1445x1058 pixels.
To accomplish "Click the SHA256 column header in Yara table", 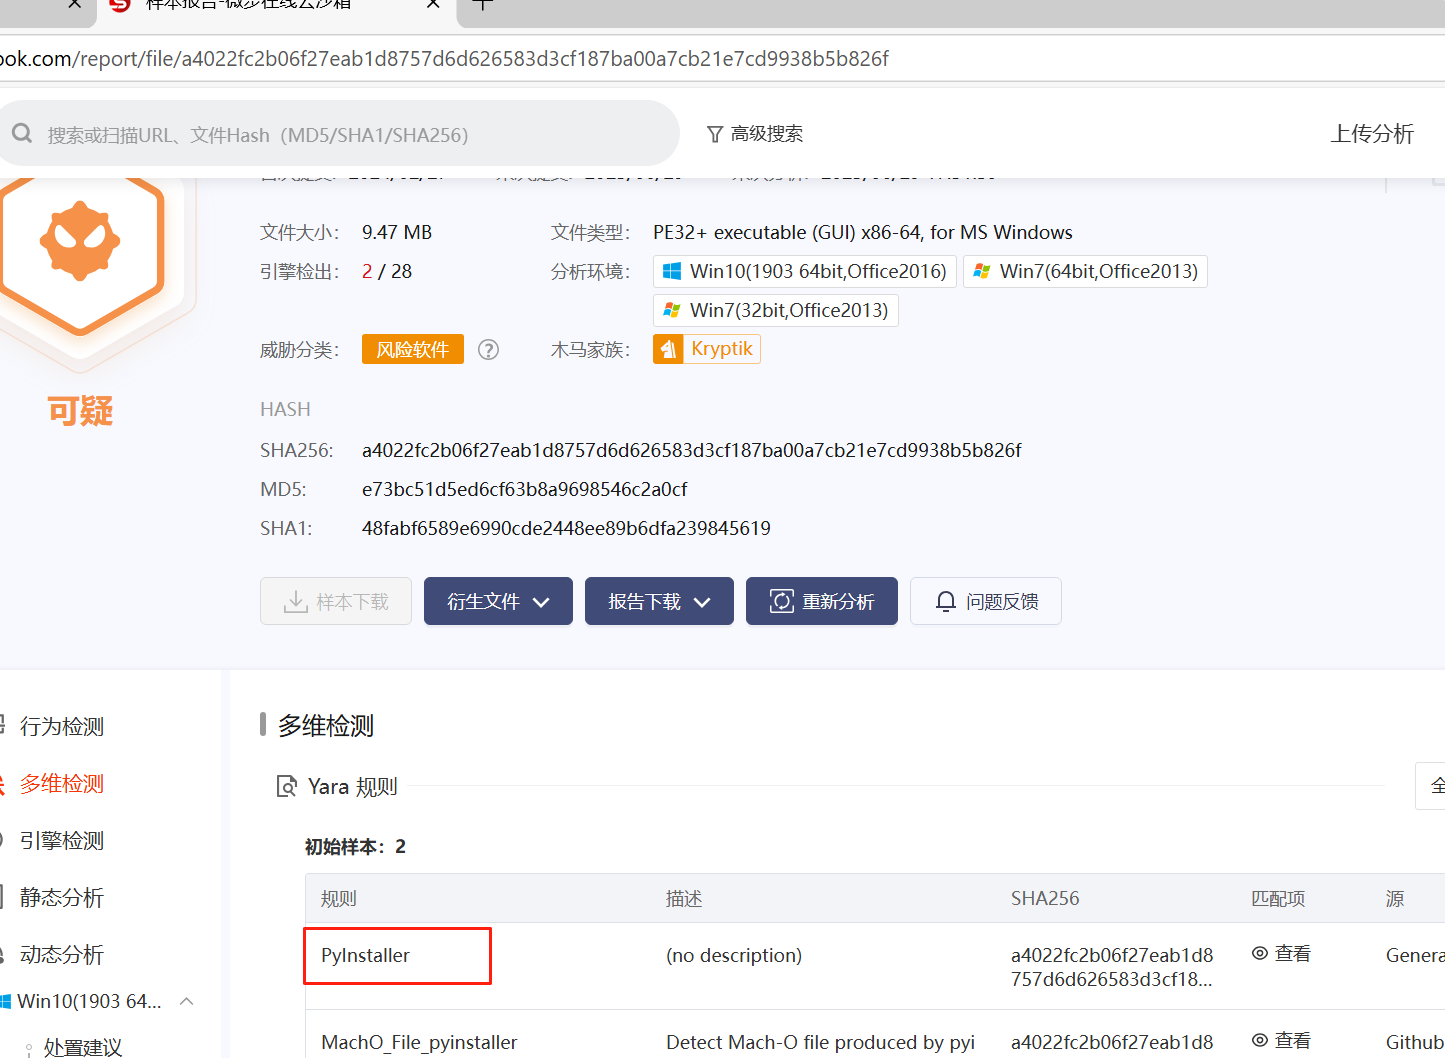I will [x=1045, y=898].
